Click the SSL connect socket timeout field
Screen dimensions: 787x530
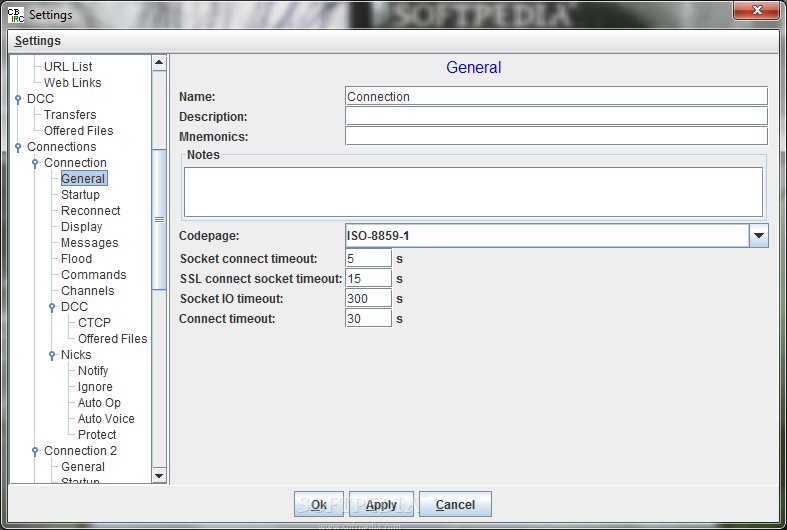tap(368, 279)
